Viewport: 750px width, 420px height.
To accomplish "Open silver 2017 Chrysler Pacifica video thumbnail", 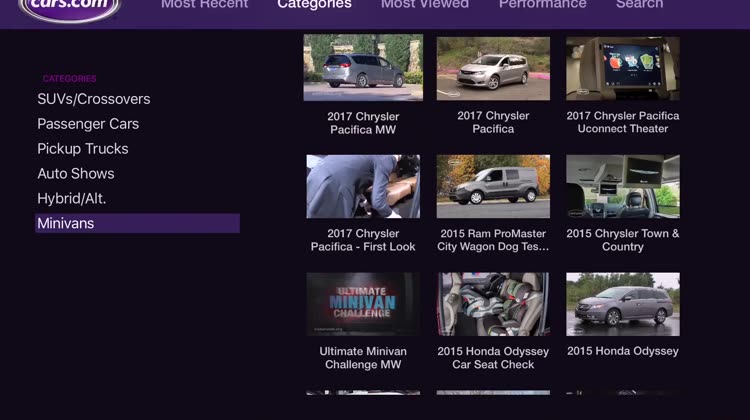I will point(493,69).
